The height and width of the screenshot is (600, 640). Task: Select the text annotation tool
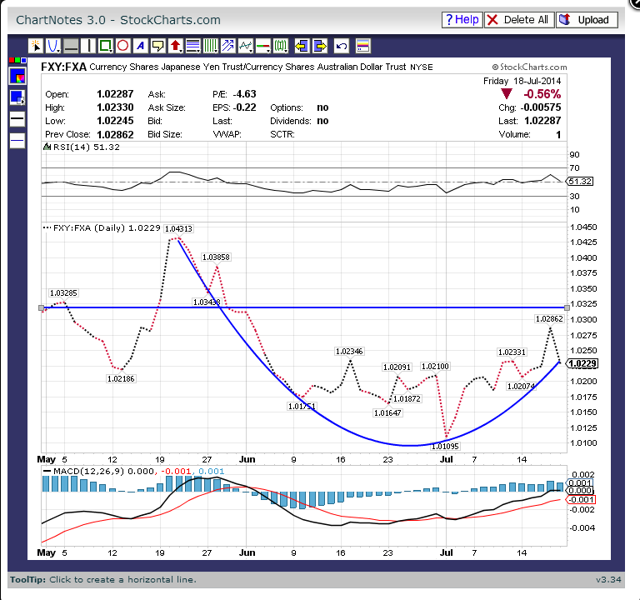[140, 46]
